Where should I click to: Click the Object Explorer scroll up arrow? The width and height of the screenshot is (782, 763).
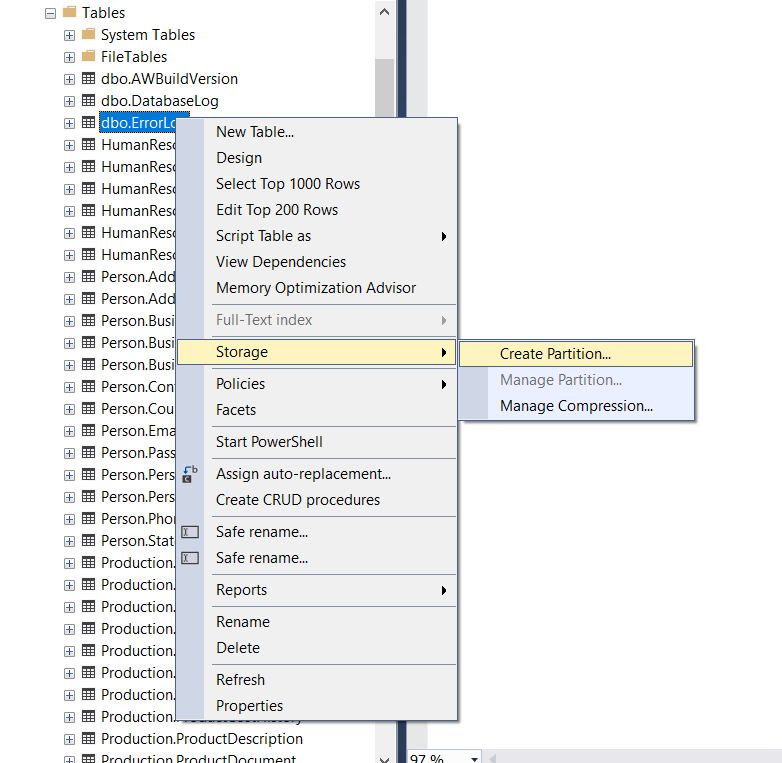[385, 11]
